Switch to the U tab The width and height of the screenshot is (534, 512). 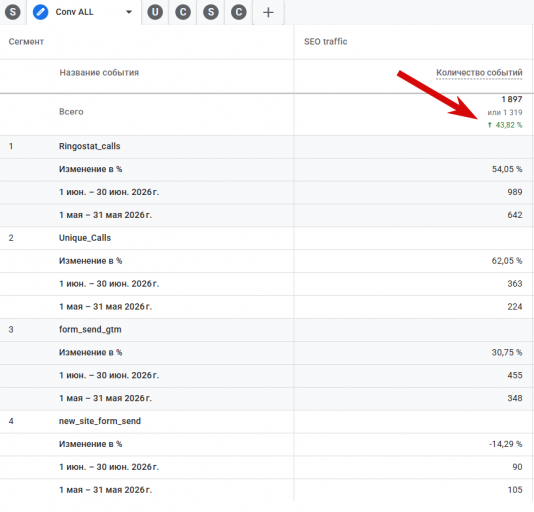pos(155,12)
